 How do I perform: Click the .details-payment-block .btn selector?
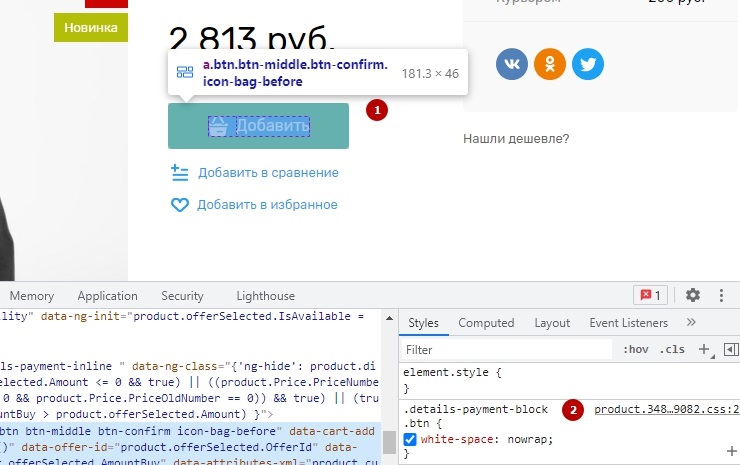pyautogui.click(x=475, y=416)
